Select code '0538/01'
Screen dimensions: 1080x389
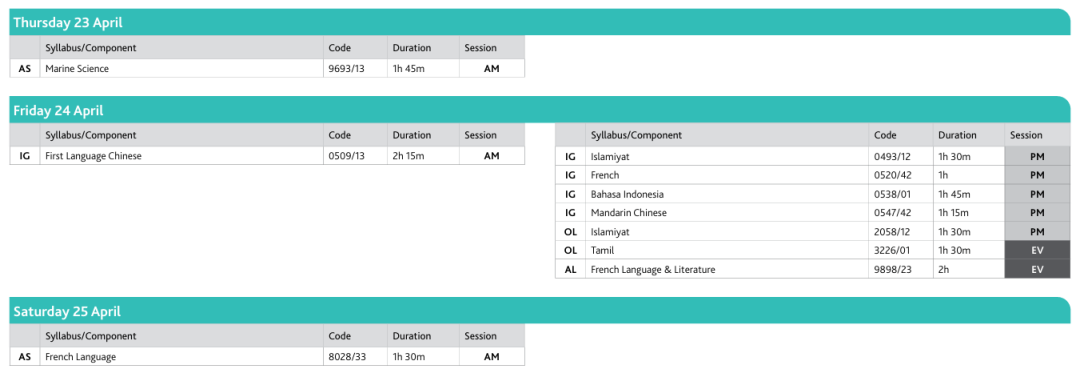[900, 194]
